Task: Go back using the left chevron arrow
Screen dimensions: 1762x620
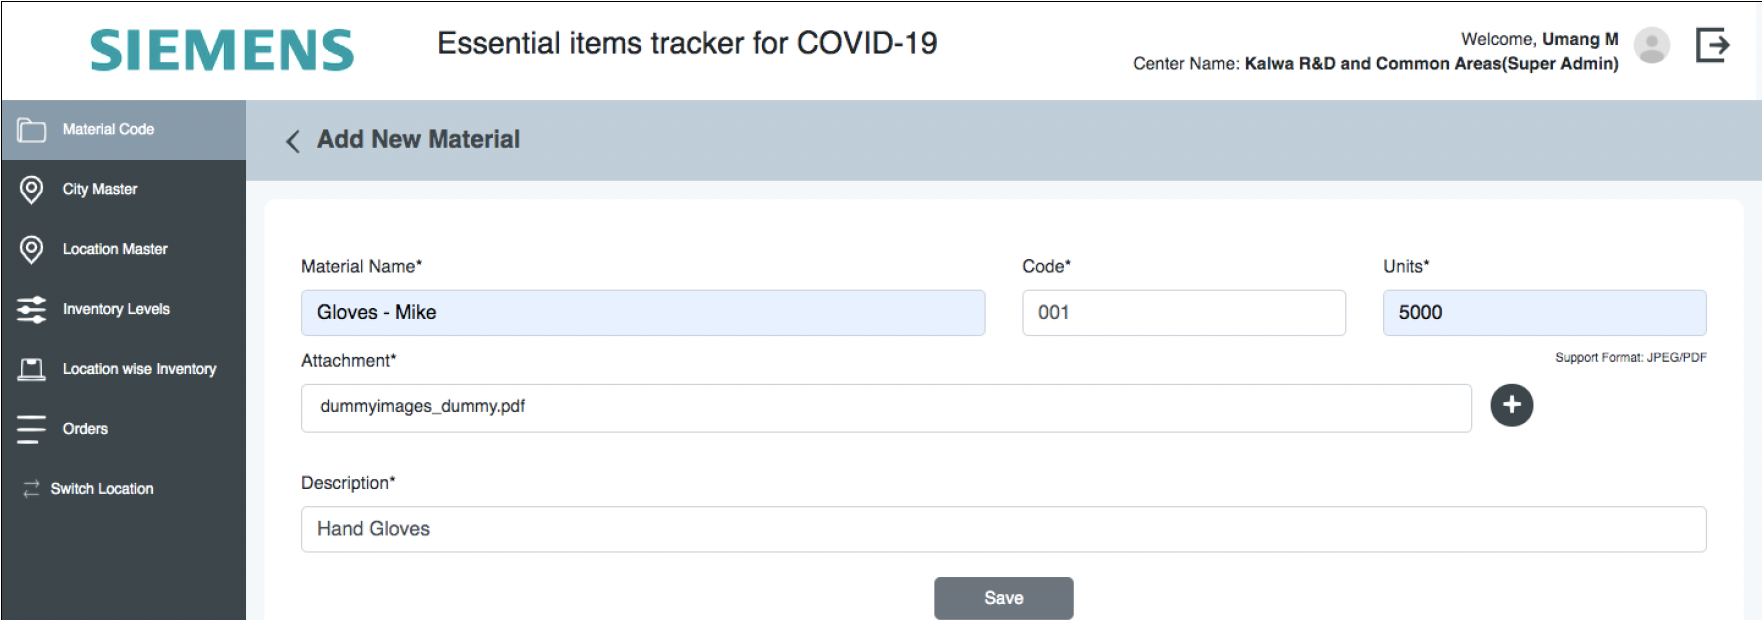Action: (293, 141)
